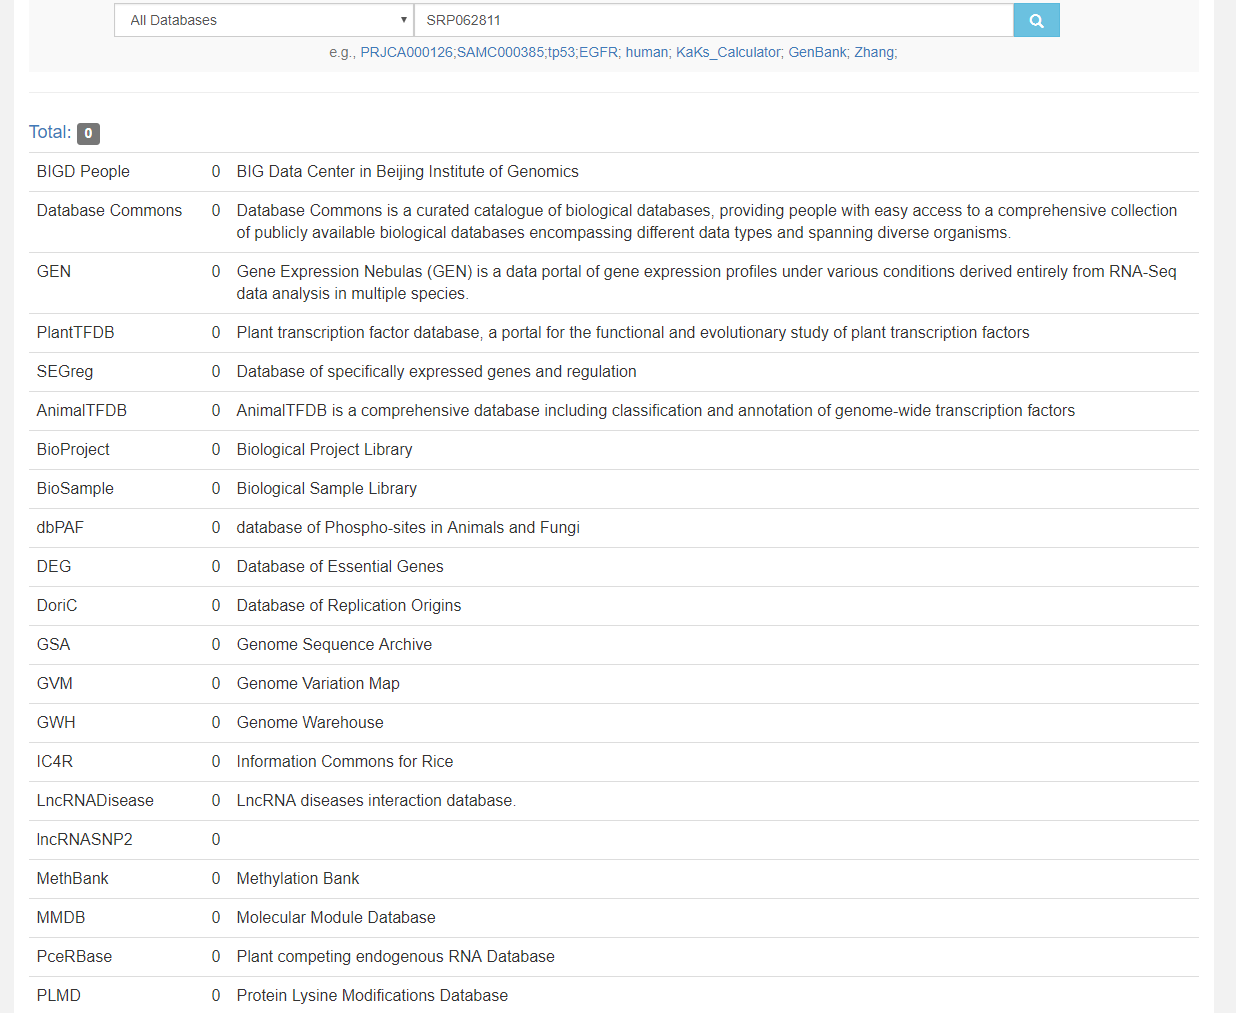Image resolution: width=1236 pixels, height=1013 pixels.
Task: Select the PceRBase row name
Action: pos(74,957)
